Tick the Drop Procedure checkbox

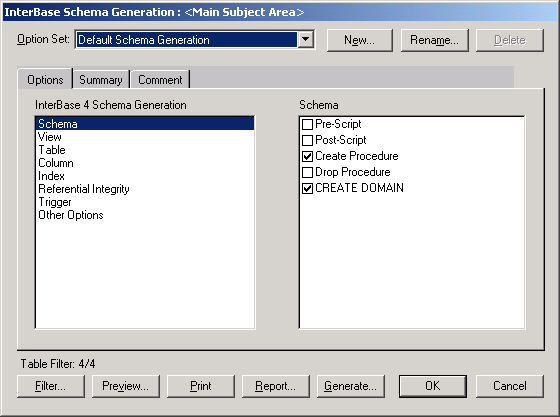tap(308, 172)
